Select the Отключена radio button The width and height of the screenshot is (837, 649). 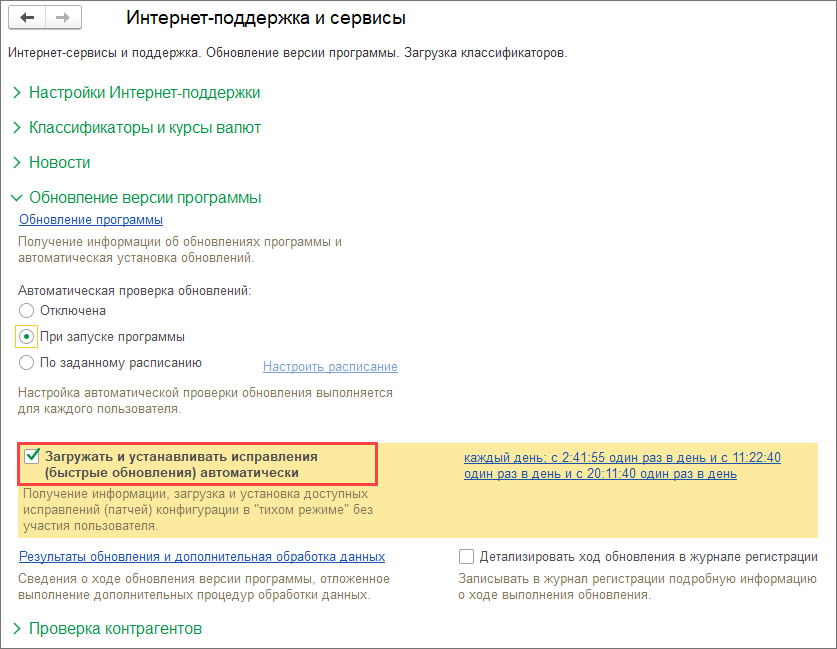26,310
